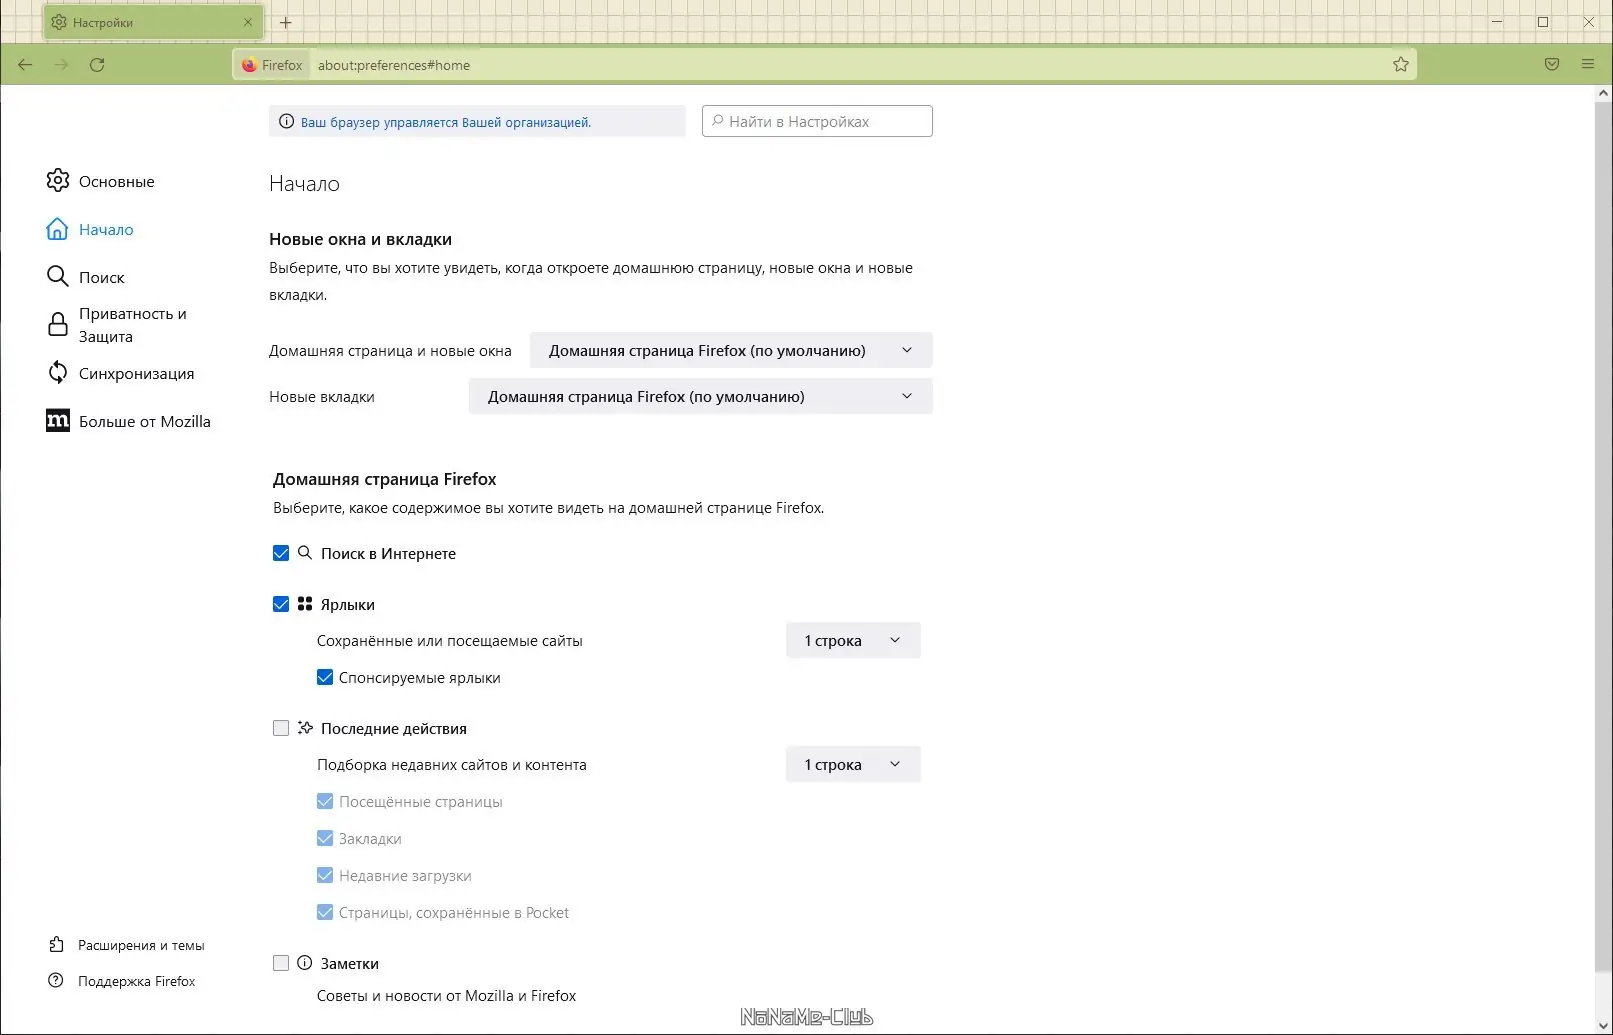Toggle the Посещённые страницы checkbox
Viewport: 1613px width, 1035px height.
coord(325,801)
